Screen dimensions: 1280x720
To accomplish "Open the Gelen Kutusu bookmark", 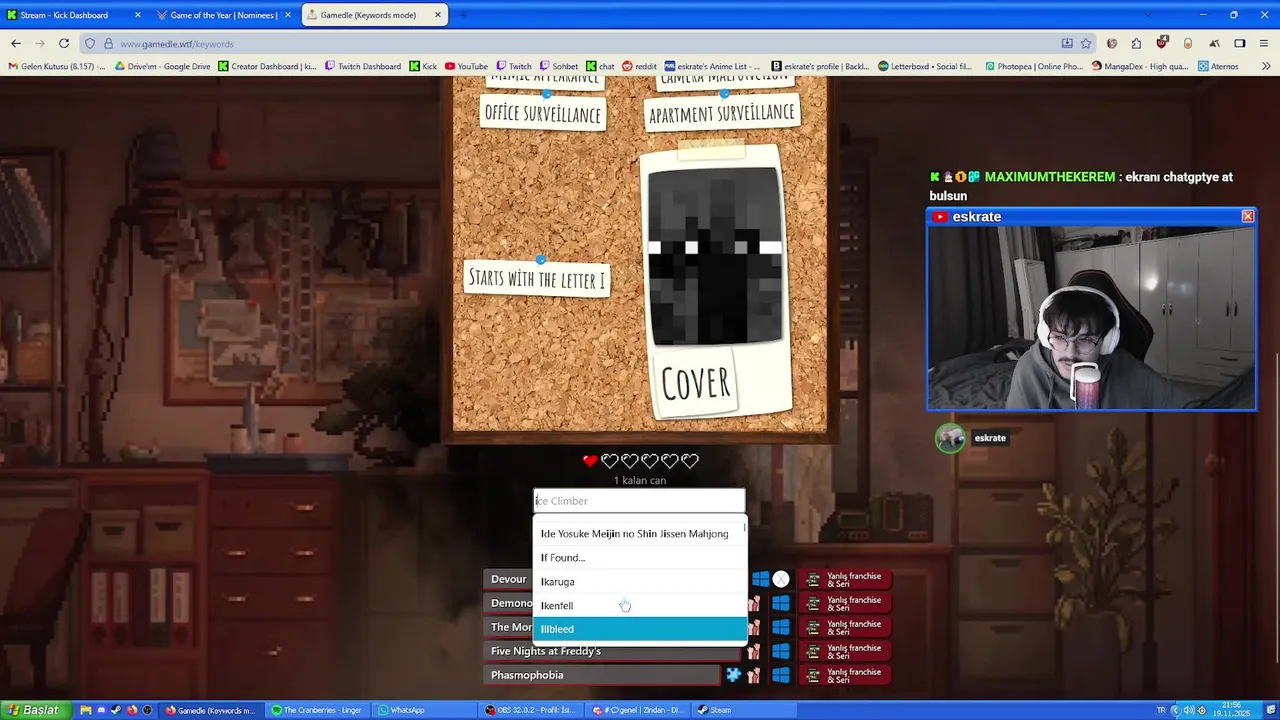I will pyautogui.click(x=56, y=66).
